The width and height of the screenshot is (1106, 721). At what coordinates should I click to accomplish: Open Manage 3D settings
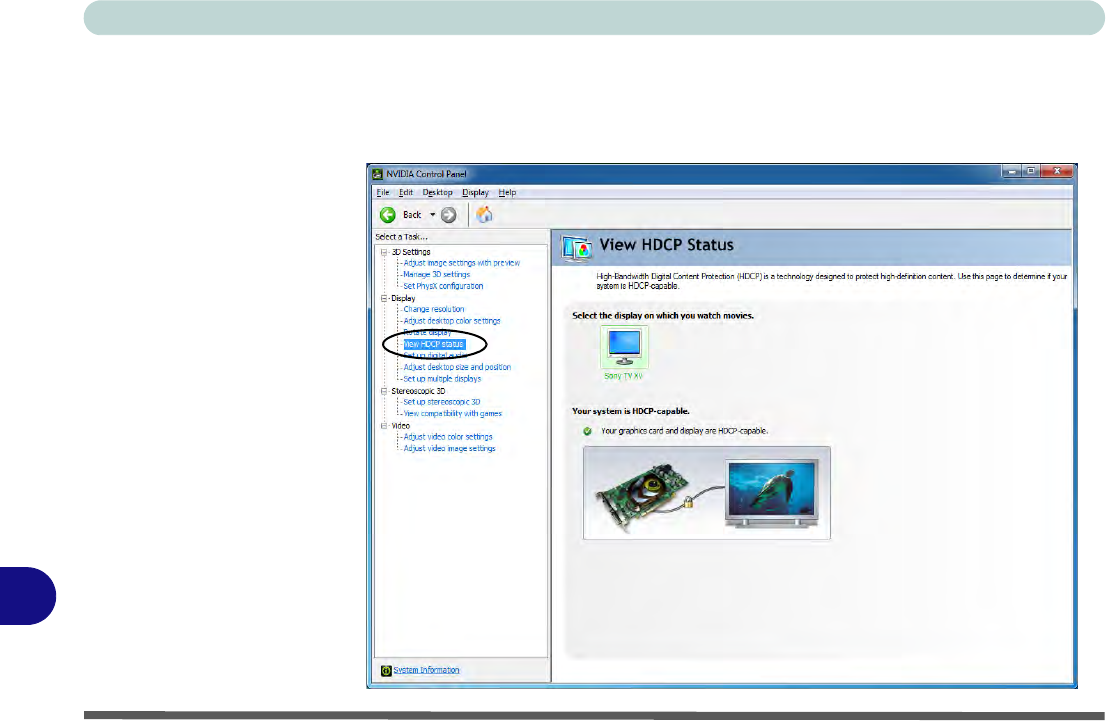click(x=436, y=274)
